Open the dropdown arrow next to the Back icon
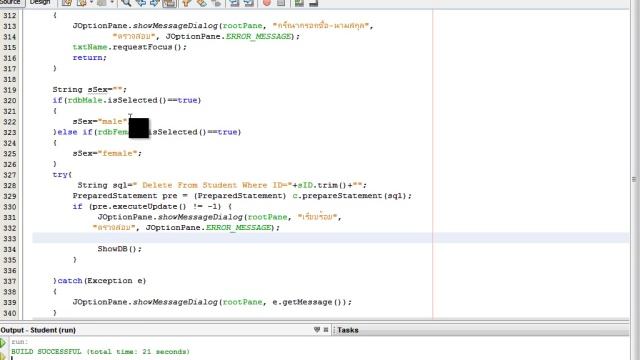This screenshot has width=640, height=360. (x=90, y=2)
